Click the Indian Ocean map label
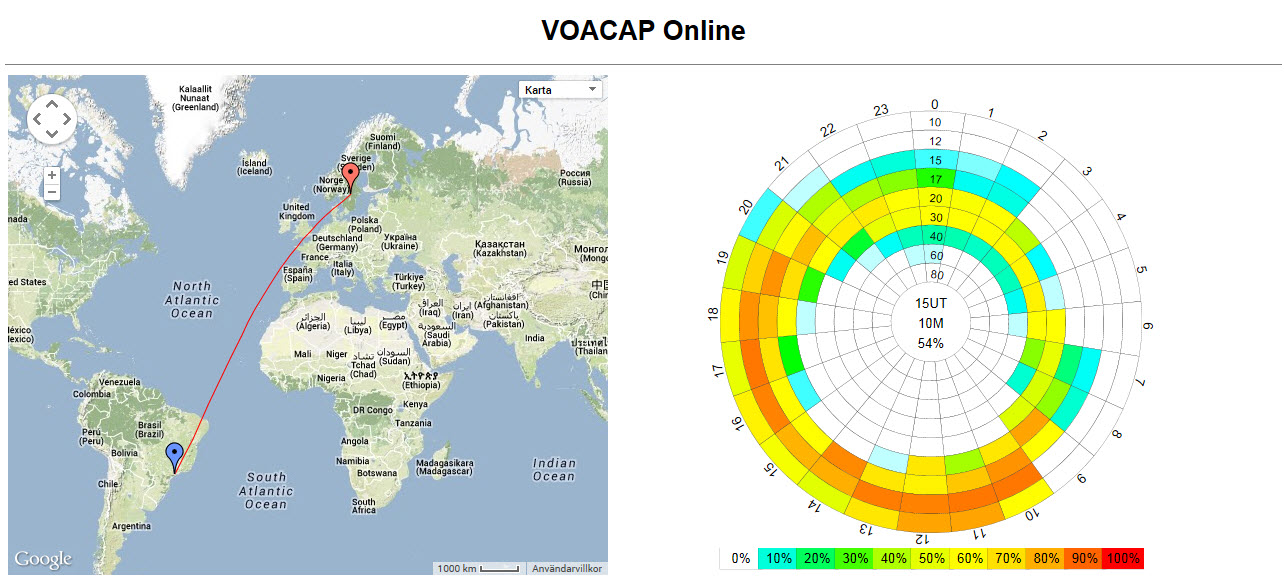 (x=554, y=469)
